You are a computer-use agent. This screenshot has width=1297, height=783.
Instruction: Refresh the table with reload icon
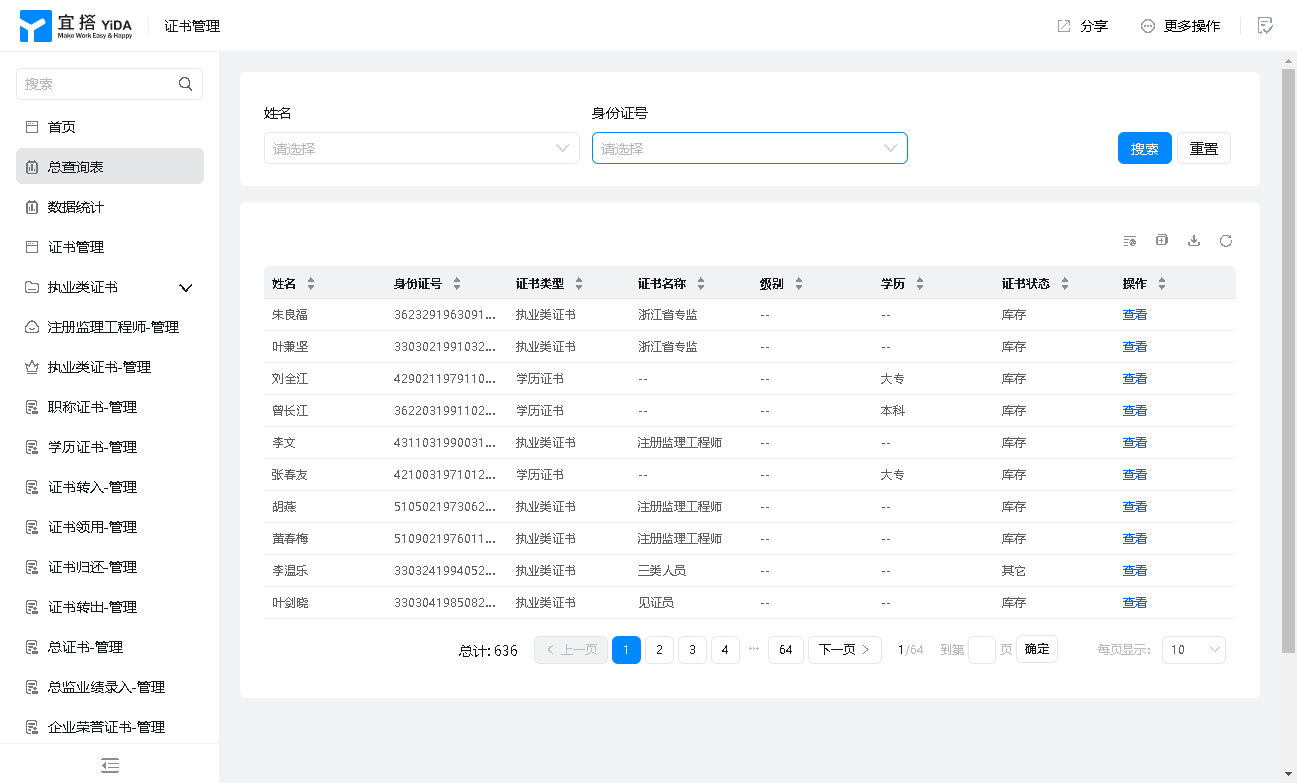point(1226,240)
